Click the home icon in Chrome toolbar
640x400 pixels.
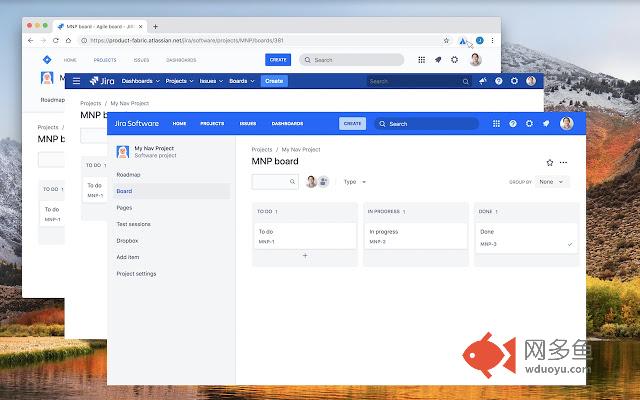pyautogui.click(x=68, y=40)
